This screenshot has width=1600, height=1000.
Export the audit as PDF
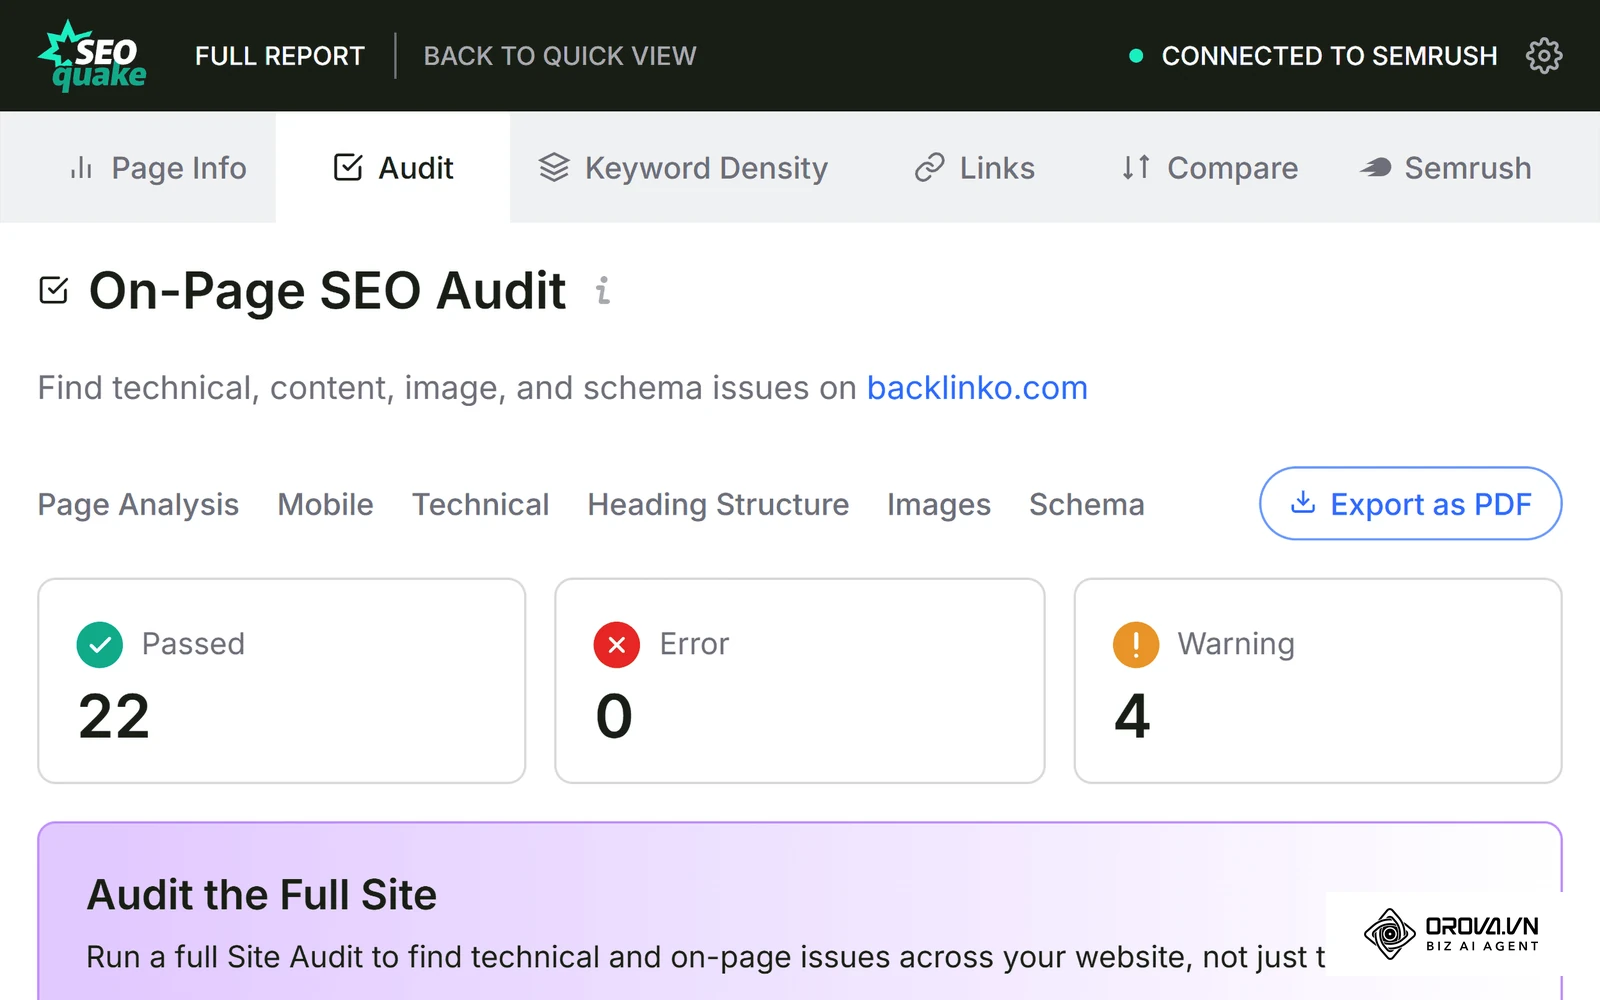click(x=1410, y=503)
